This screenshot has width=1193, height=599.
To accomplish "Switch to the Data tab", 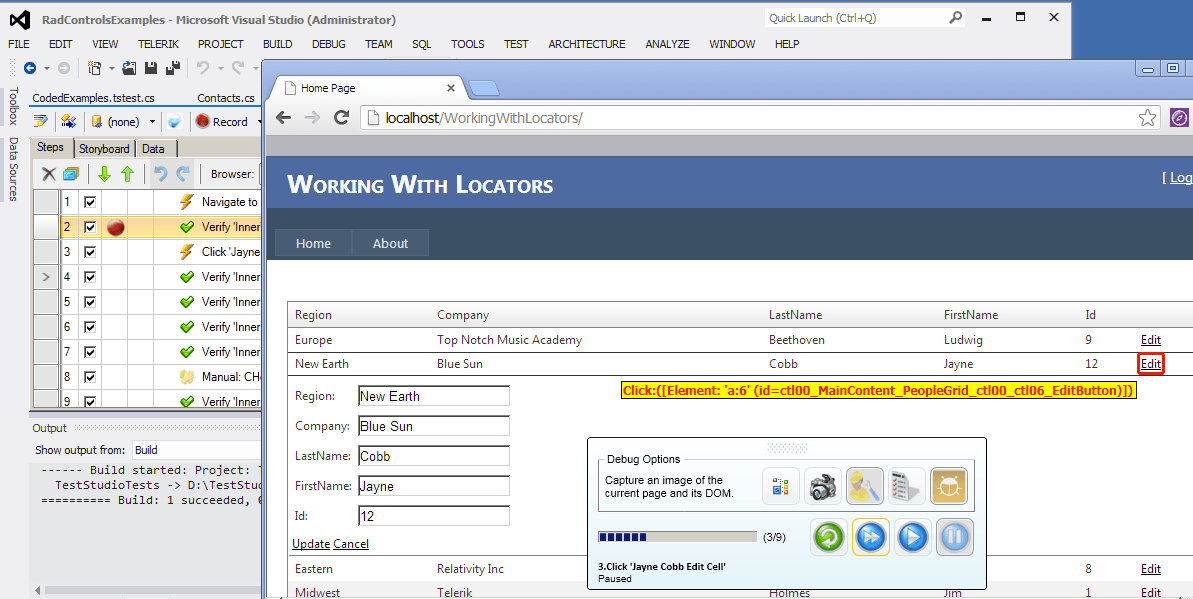I will (153, 148).
